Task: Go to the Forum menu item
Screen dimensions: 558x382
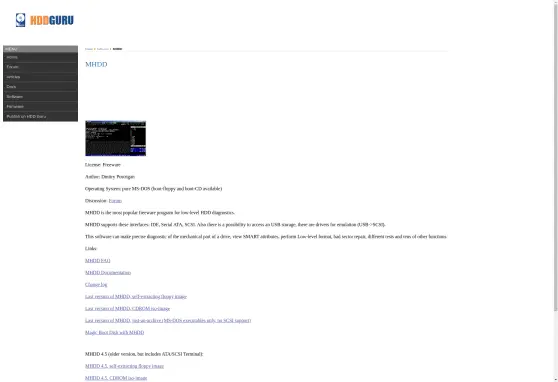Action: (41, 67)
